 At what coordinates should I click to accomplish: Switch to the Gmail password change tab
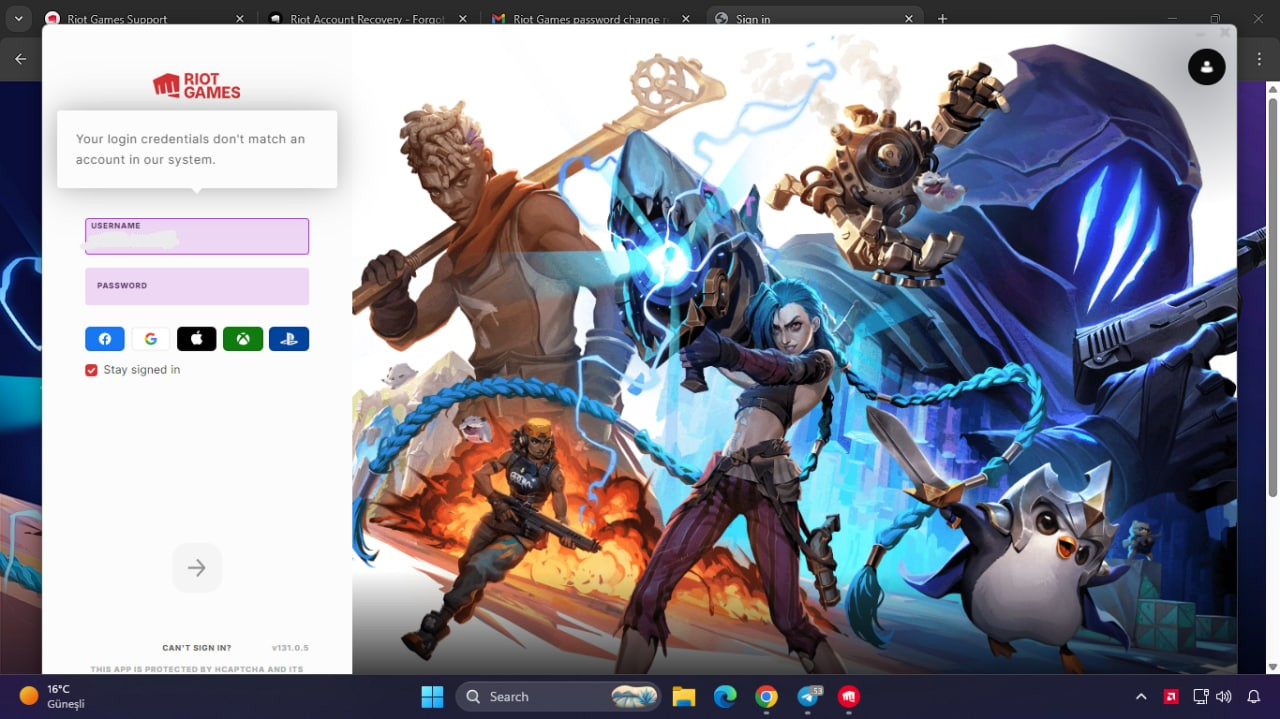(x=590, y=19)
